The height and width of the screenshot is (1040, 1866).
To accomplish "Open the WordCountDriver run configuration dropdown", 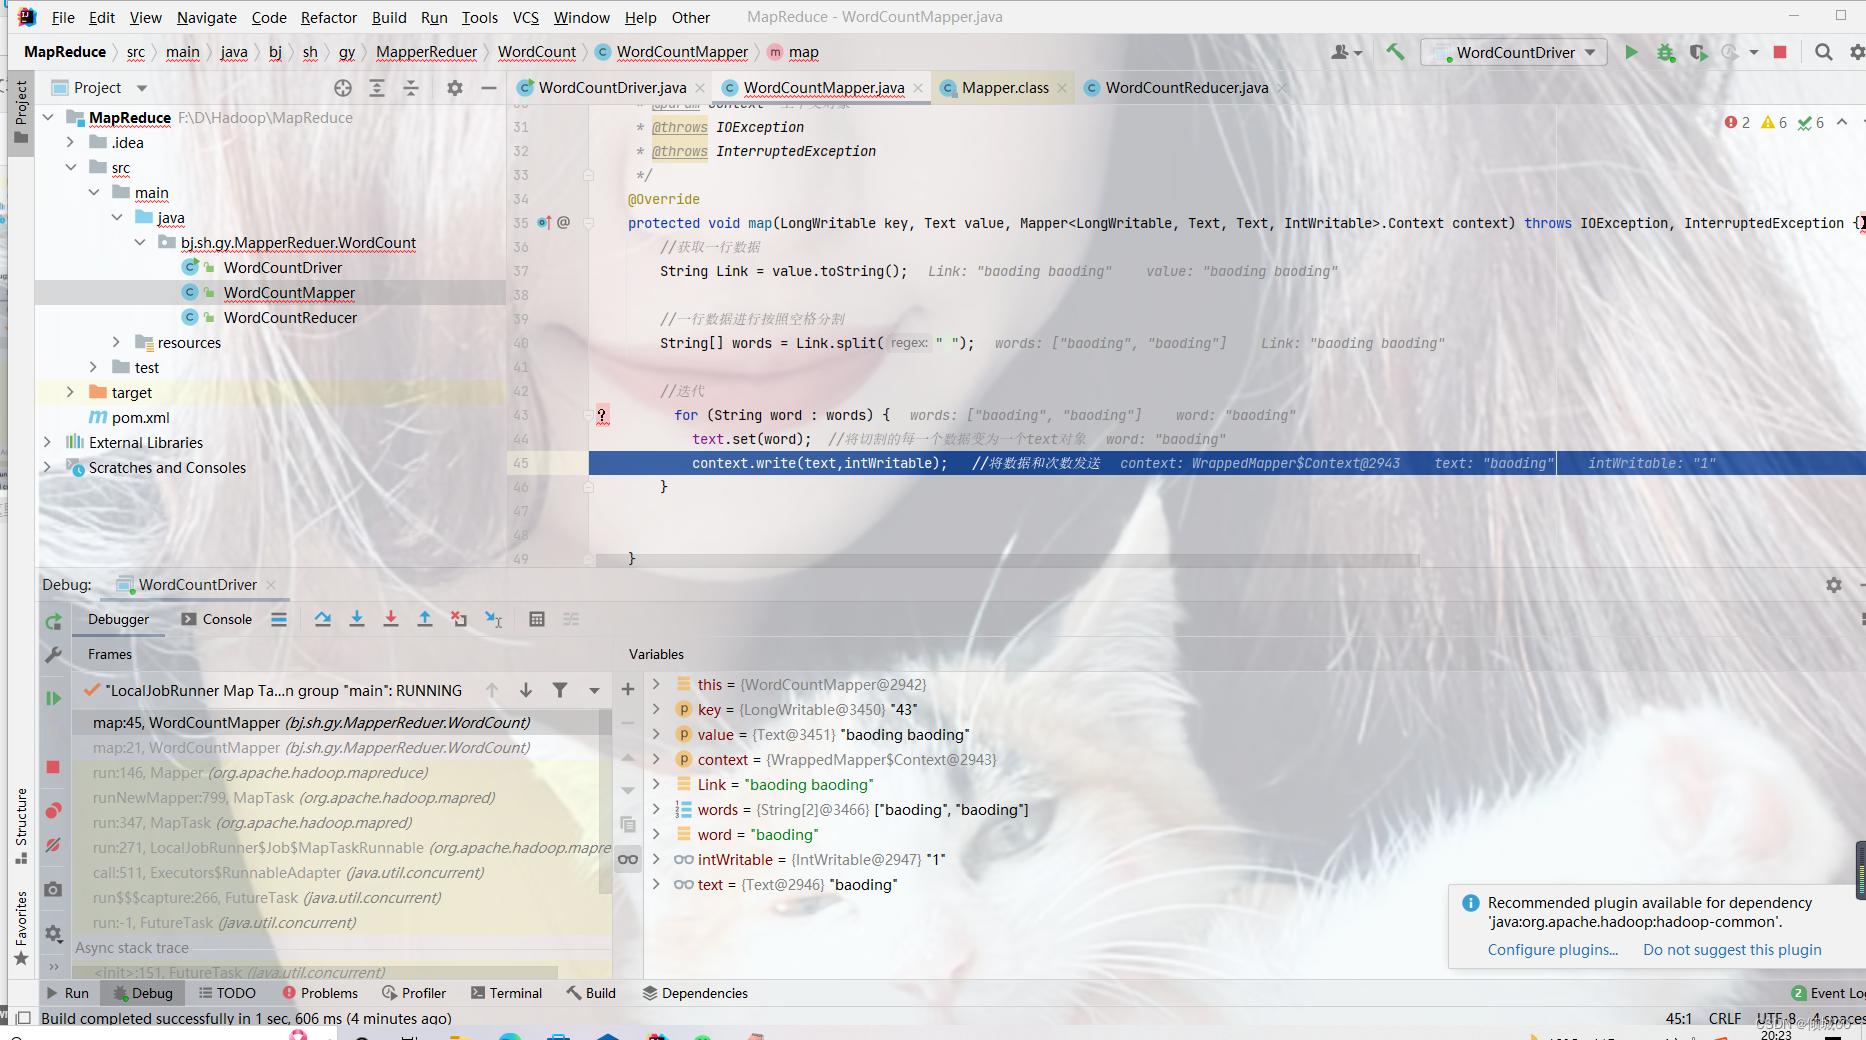I will (x=1514, y=52).
